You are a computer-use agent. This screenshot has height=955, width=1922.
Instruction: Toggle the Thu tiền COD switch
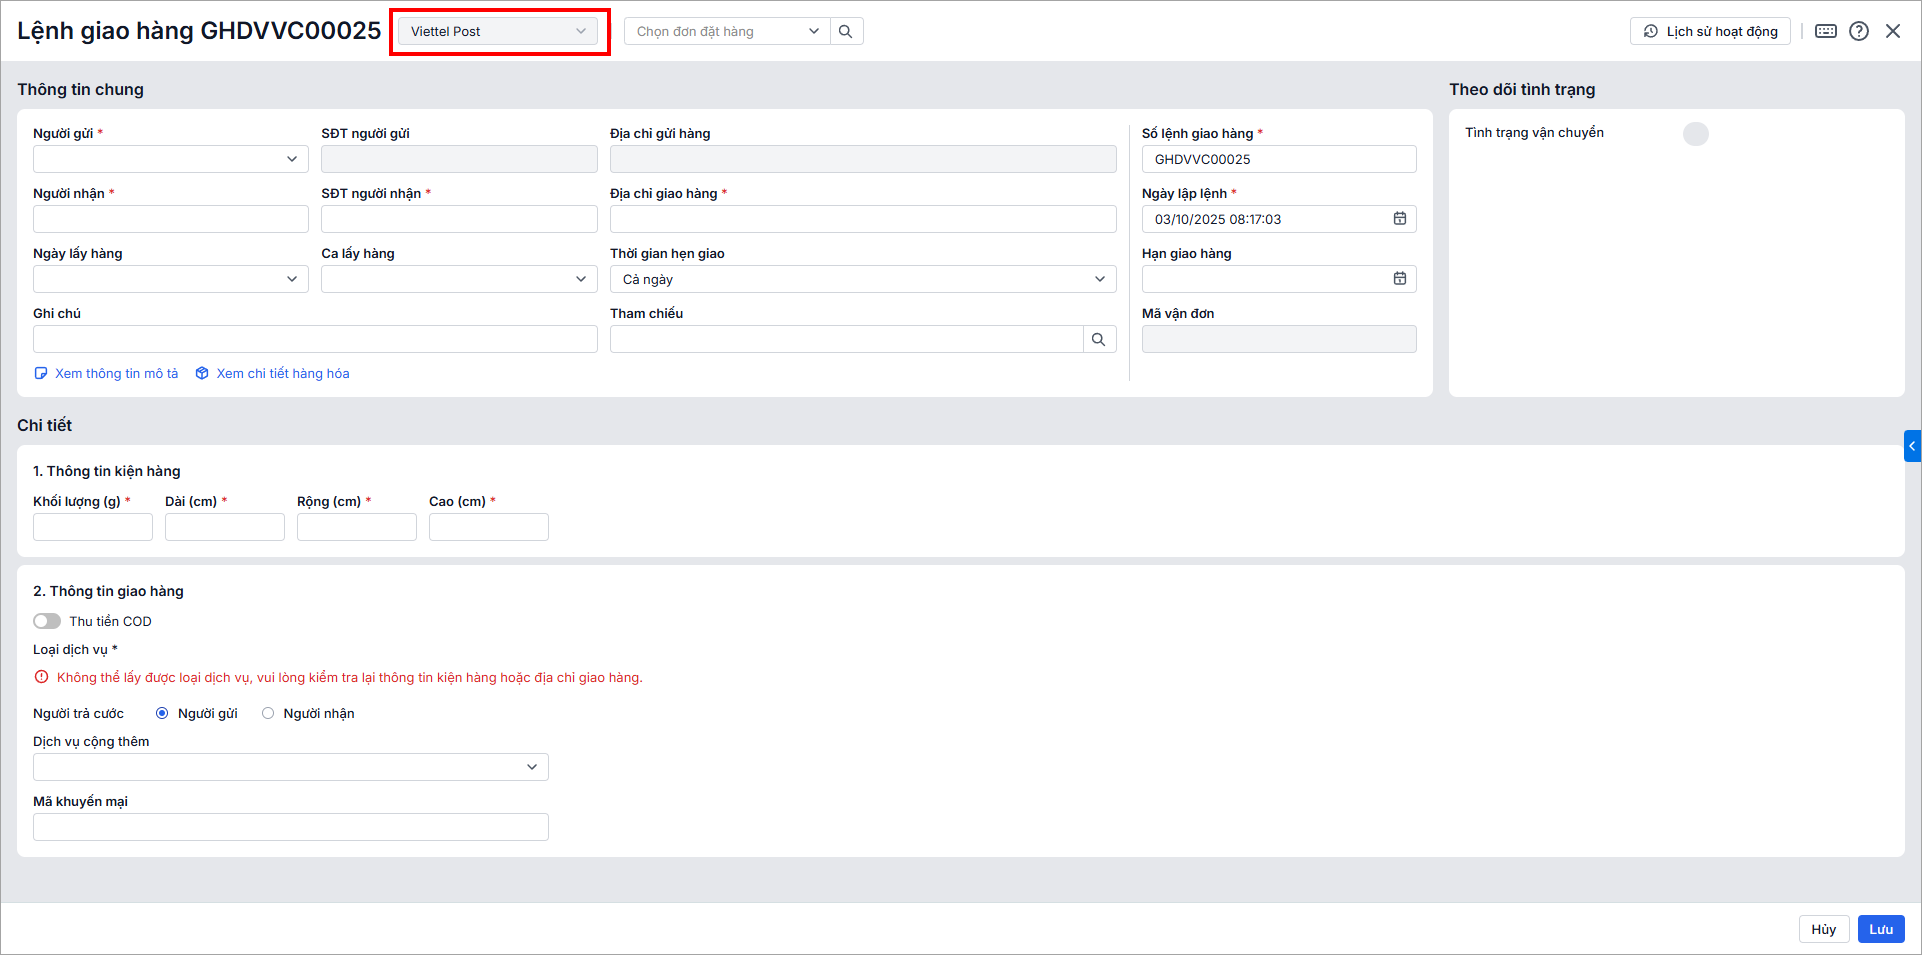click(x=47, y=621)
